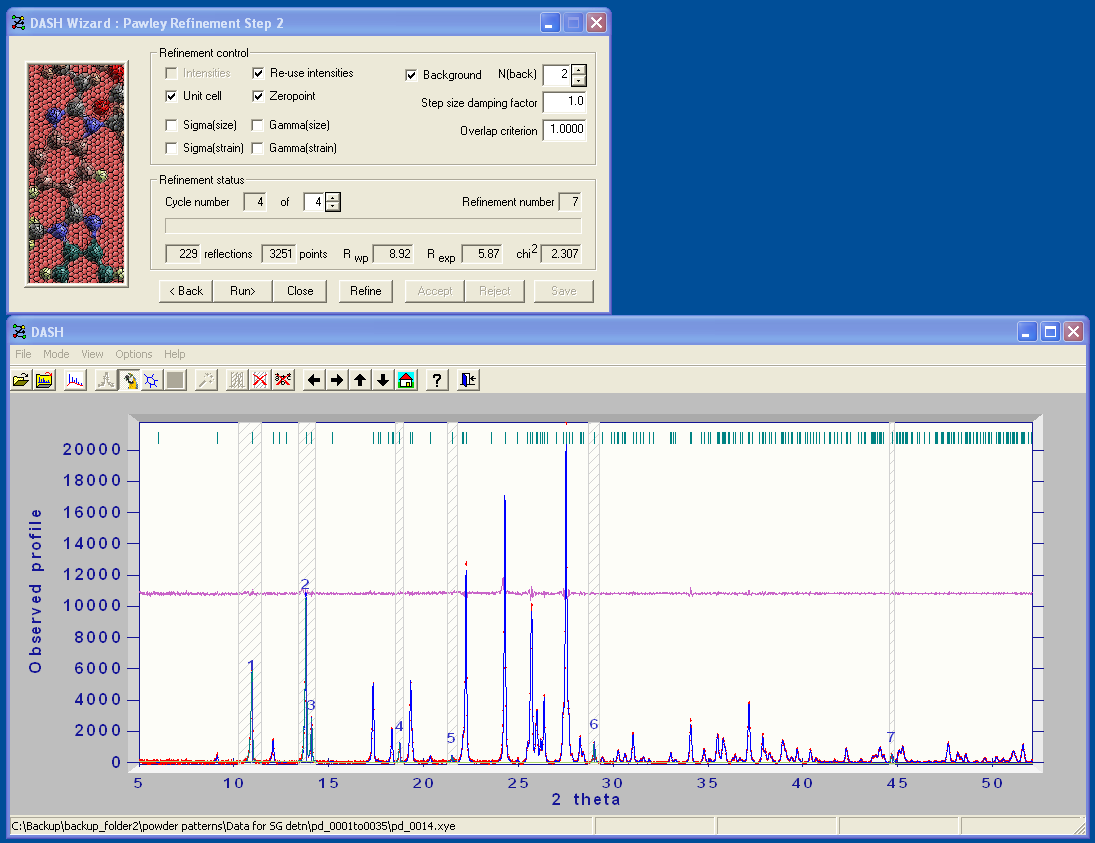Click the grey square toolbar button
Viewport: 1095px width, 843px height.
175,380
